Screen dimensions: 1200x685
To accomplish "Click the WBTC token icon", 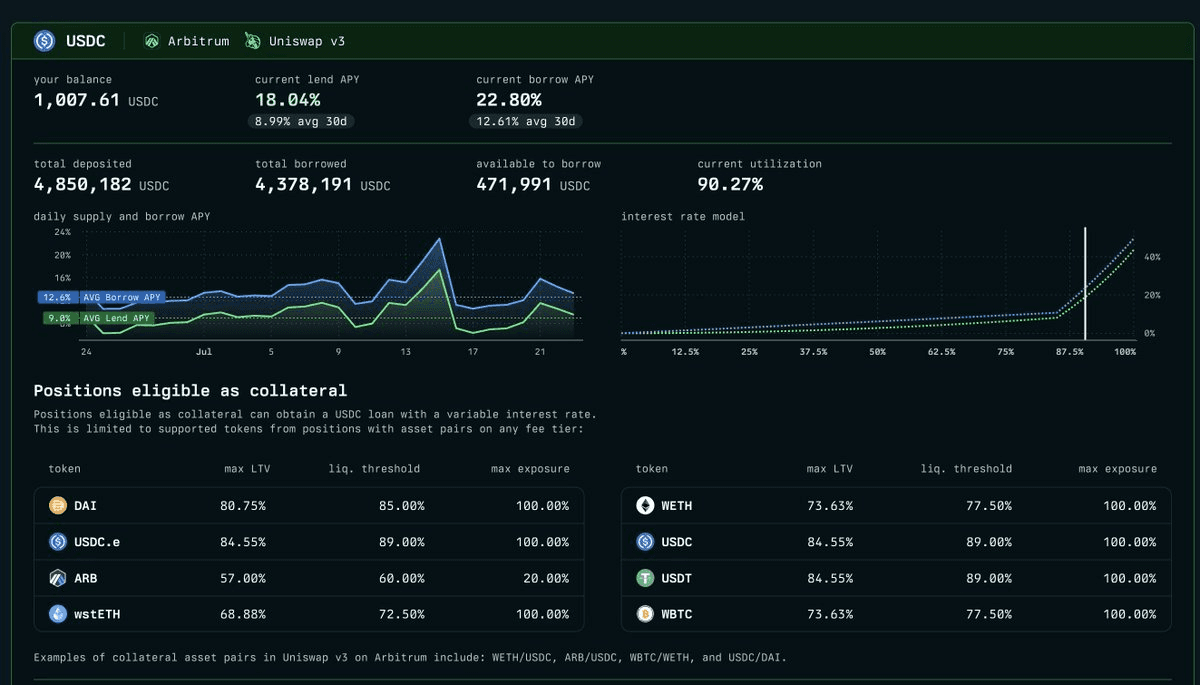I will tap(645, 614).
